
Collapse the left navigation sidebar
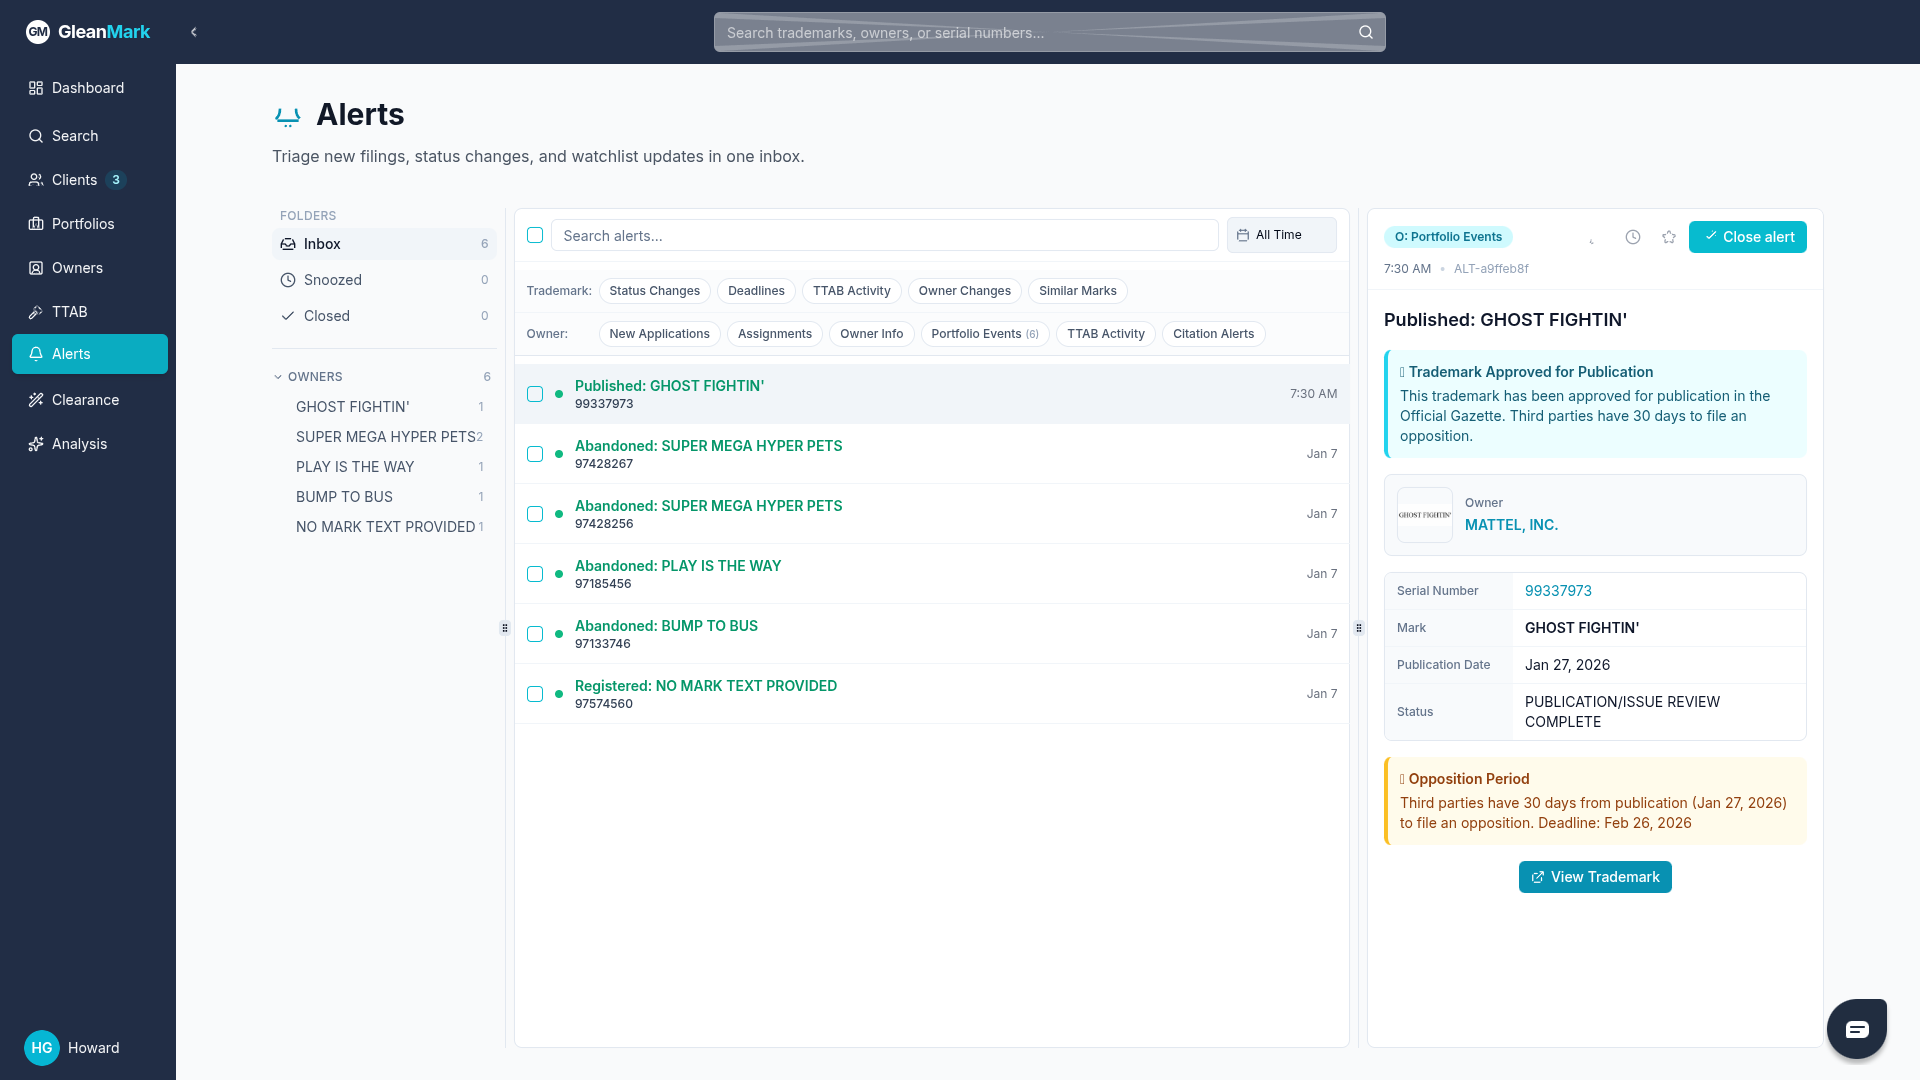click(194, 31)
